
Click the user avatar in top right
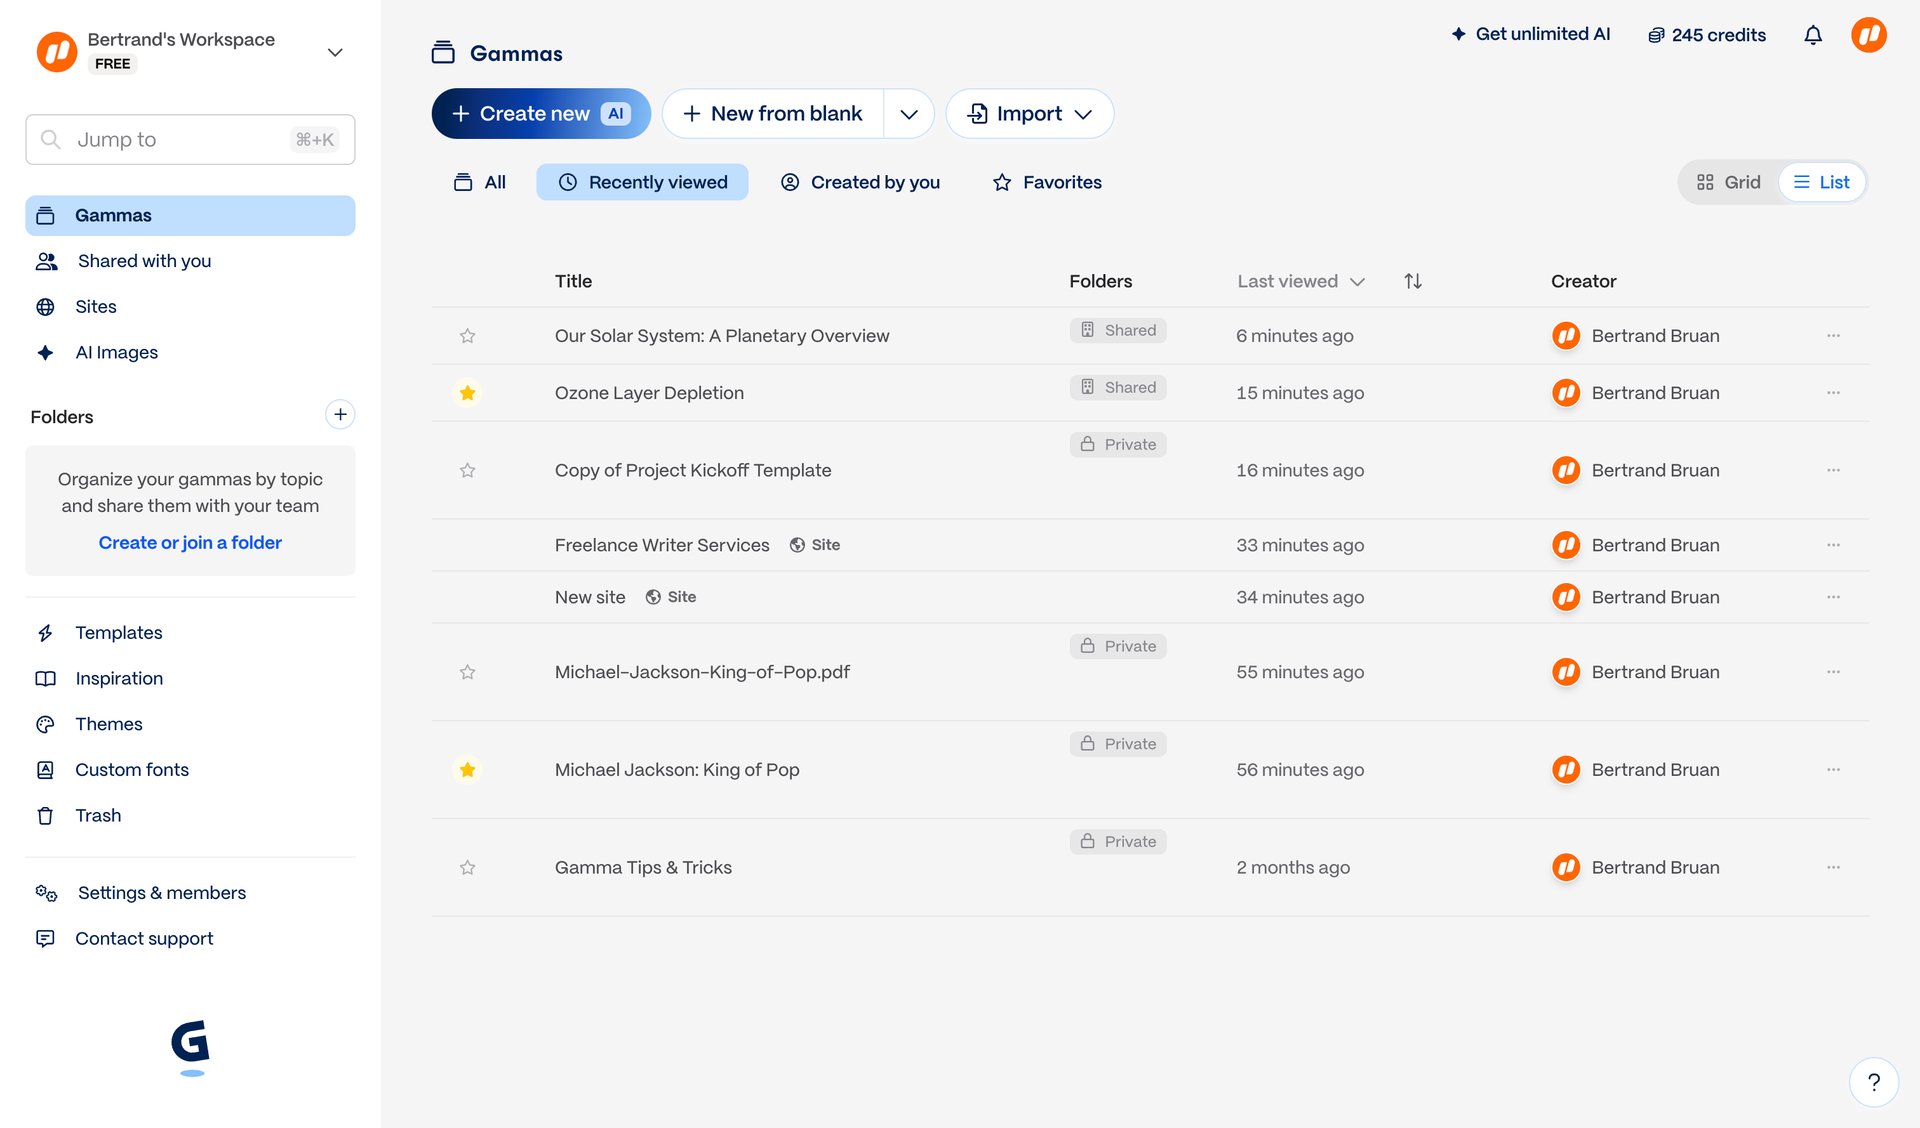pyautogui.click(x=1868, y=35)
